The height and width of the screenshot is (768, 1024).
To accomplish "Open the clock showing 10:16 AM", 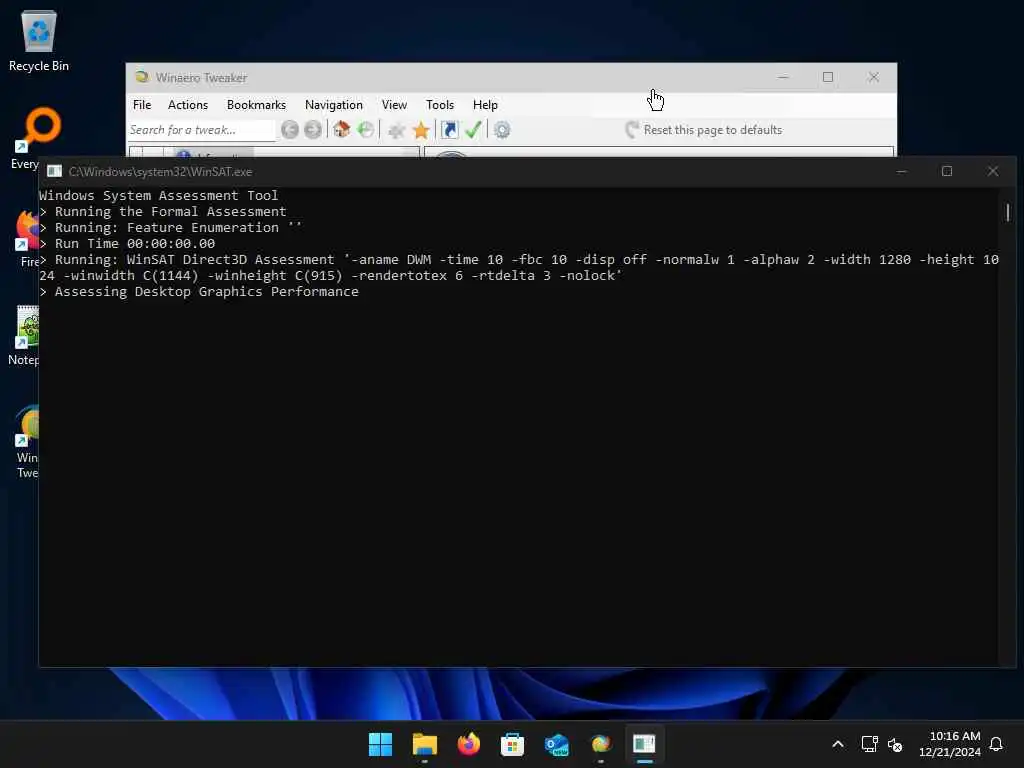I will 950,744.
